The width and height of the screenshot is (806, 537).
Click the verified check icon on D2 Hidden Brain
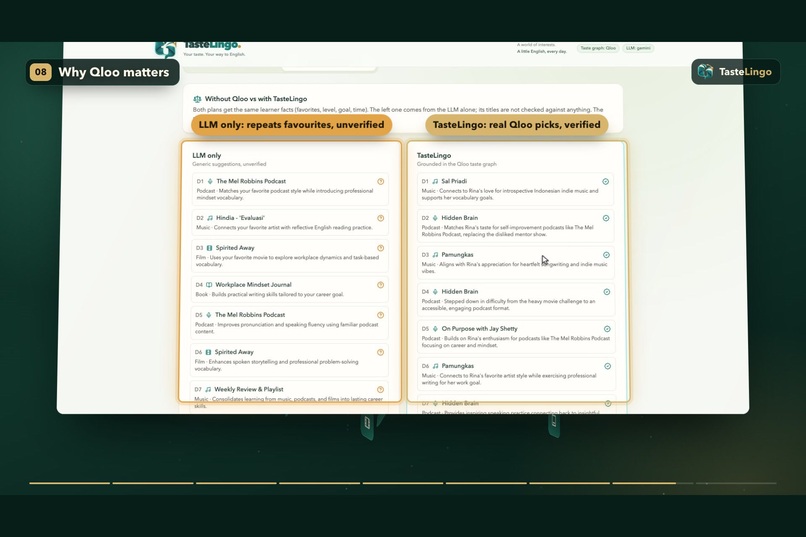606,218
